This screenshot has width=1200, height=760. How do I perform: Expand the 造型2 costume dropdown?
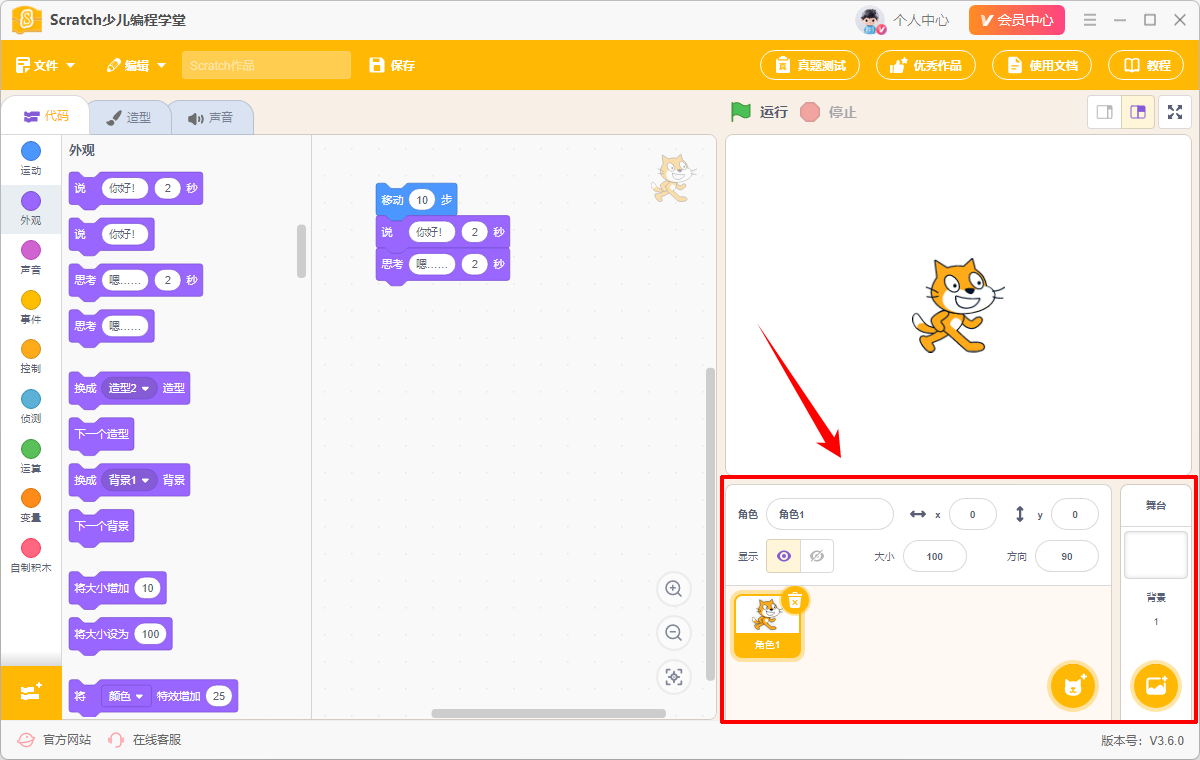[130, 388]
